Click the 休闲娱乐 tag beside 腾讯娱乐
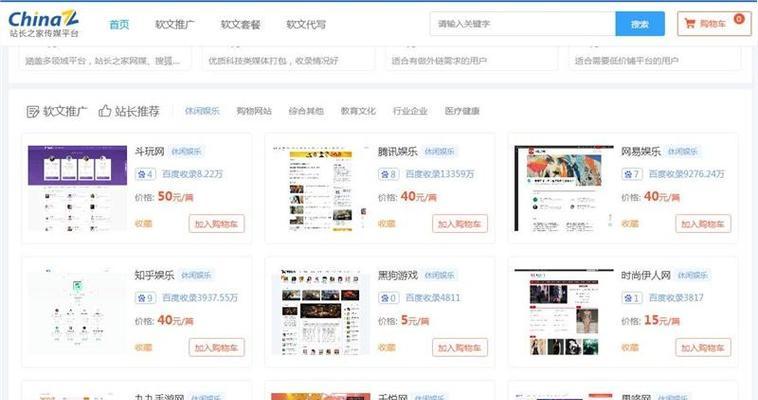Viewport: 758px width, 400px height. [439, 151]
